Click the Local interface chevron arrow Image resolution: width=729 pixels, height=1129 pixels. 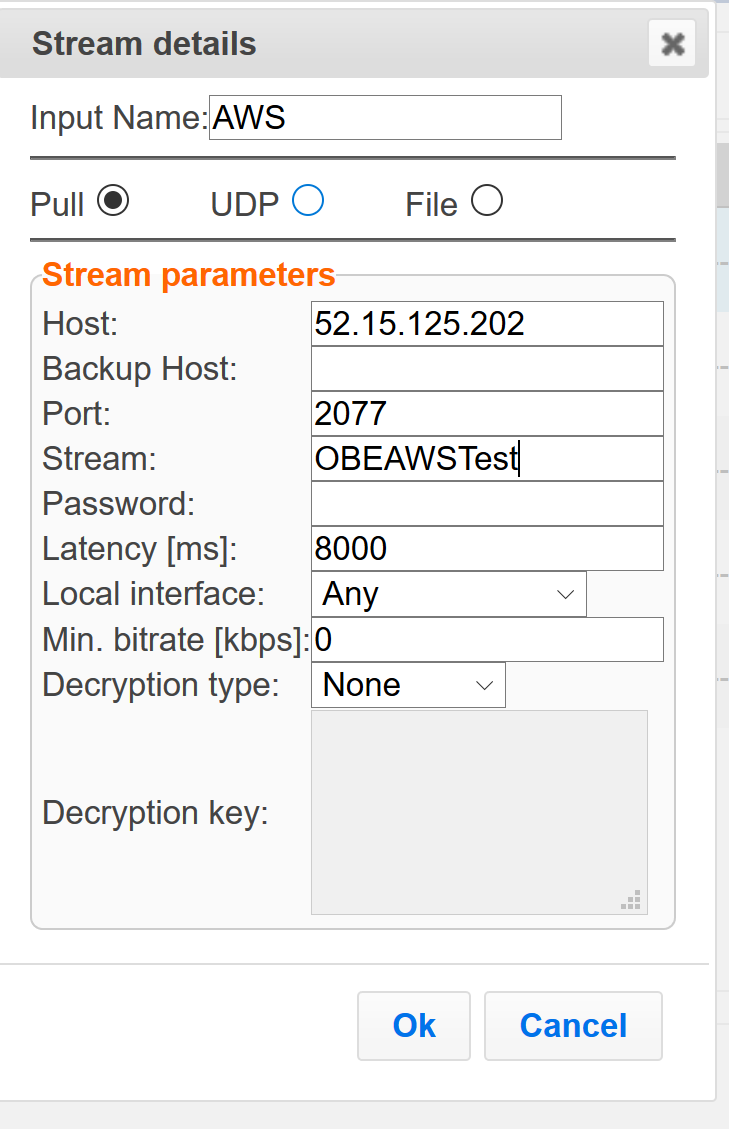pos(565,595)
